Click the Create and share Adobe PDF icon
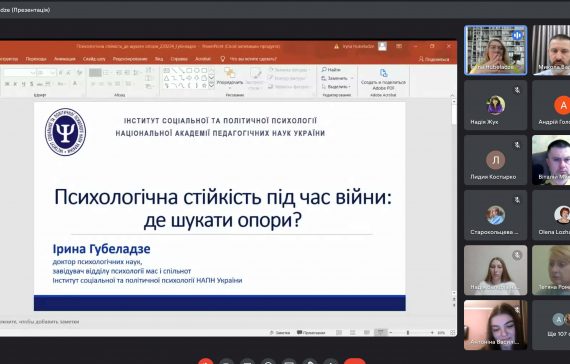570x364 pixels. pyautogui.click(x=383, y=73)
